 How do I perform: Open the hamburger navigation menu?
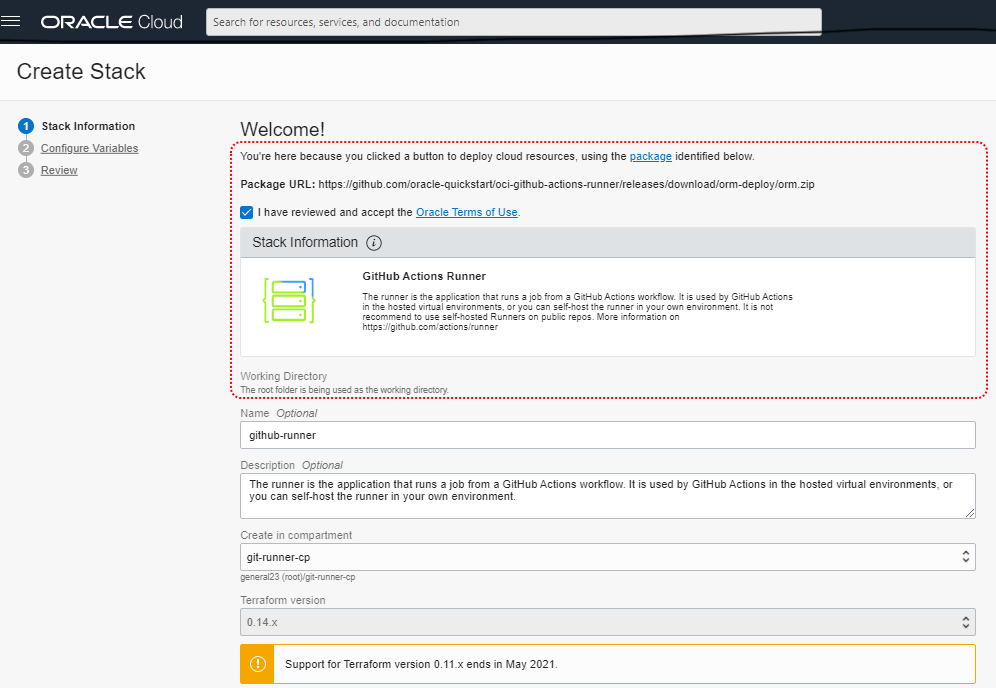coord(12,21)
